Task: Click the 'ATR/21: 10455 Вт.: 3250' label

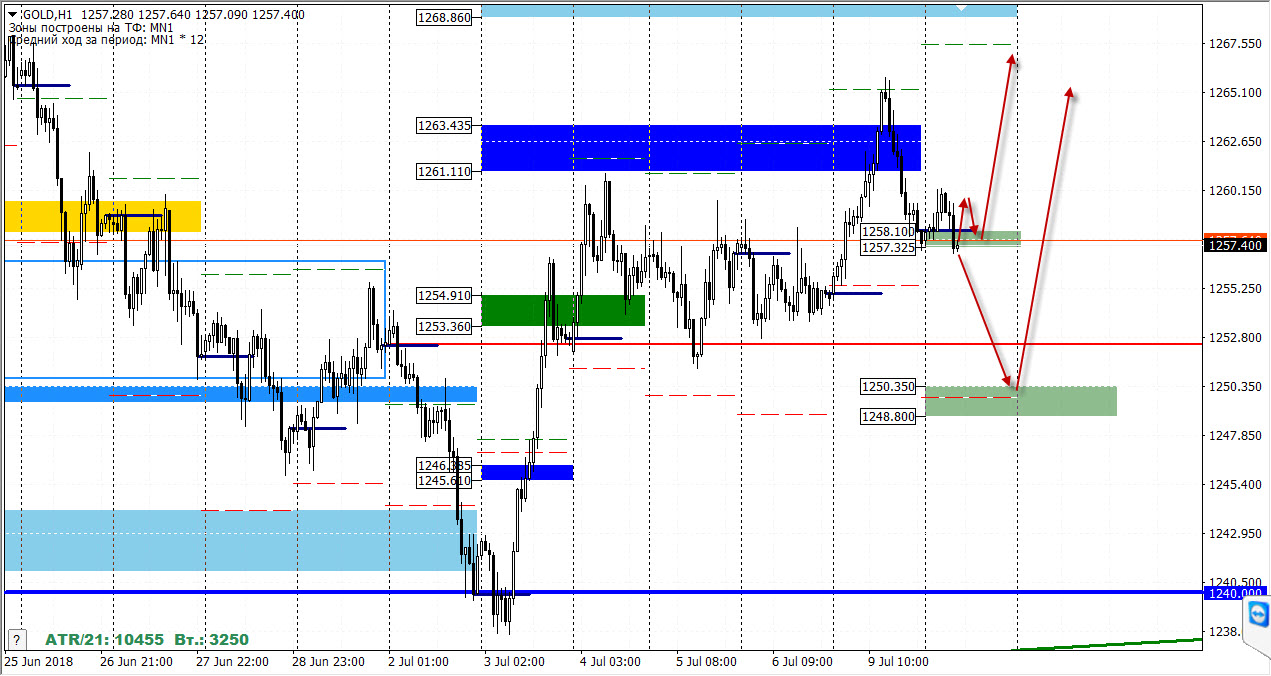Action: point(147,639)
